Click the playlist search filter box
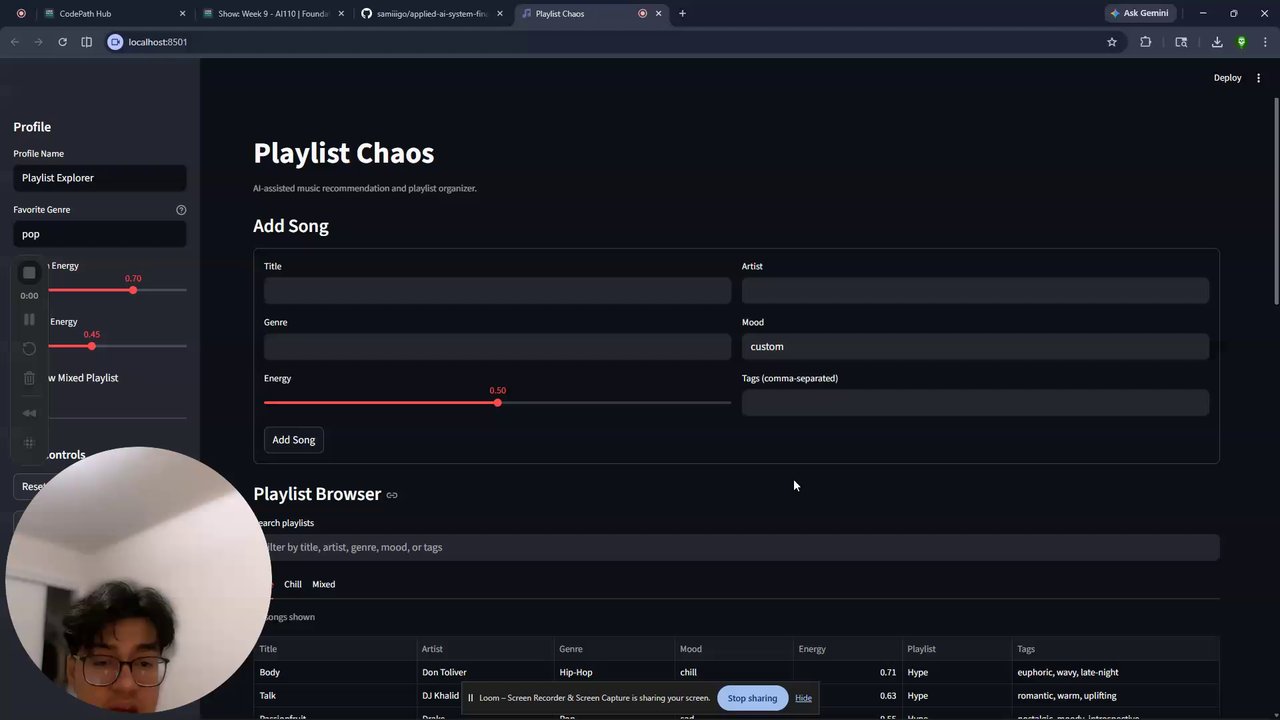The width and height of the screenshot is (1280, 720). [738, 547]
